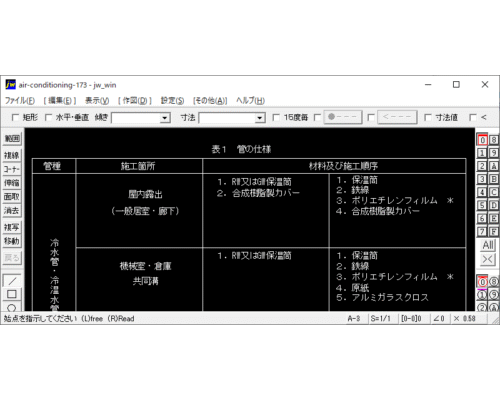The height and width of the screenshot is (400, 500).
Task: Click the layer invert X button
Action: point(488,259)
